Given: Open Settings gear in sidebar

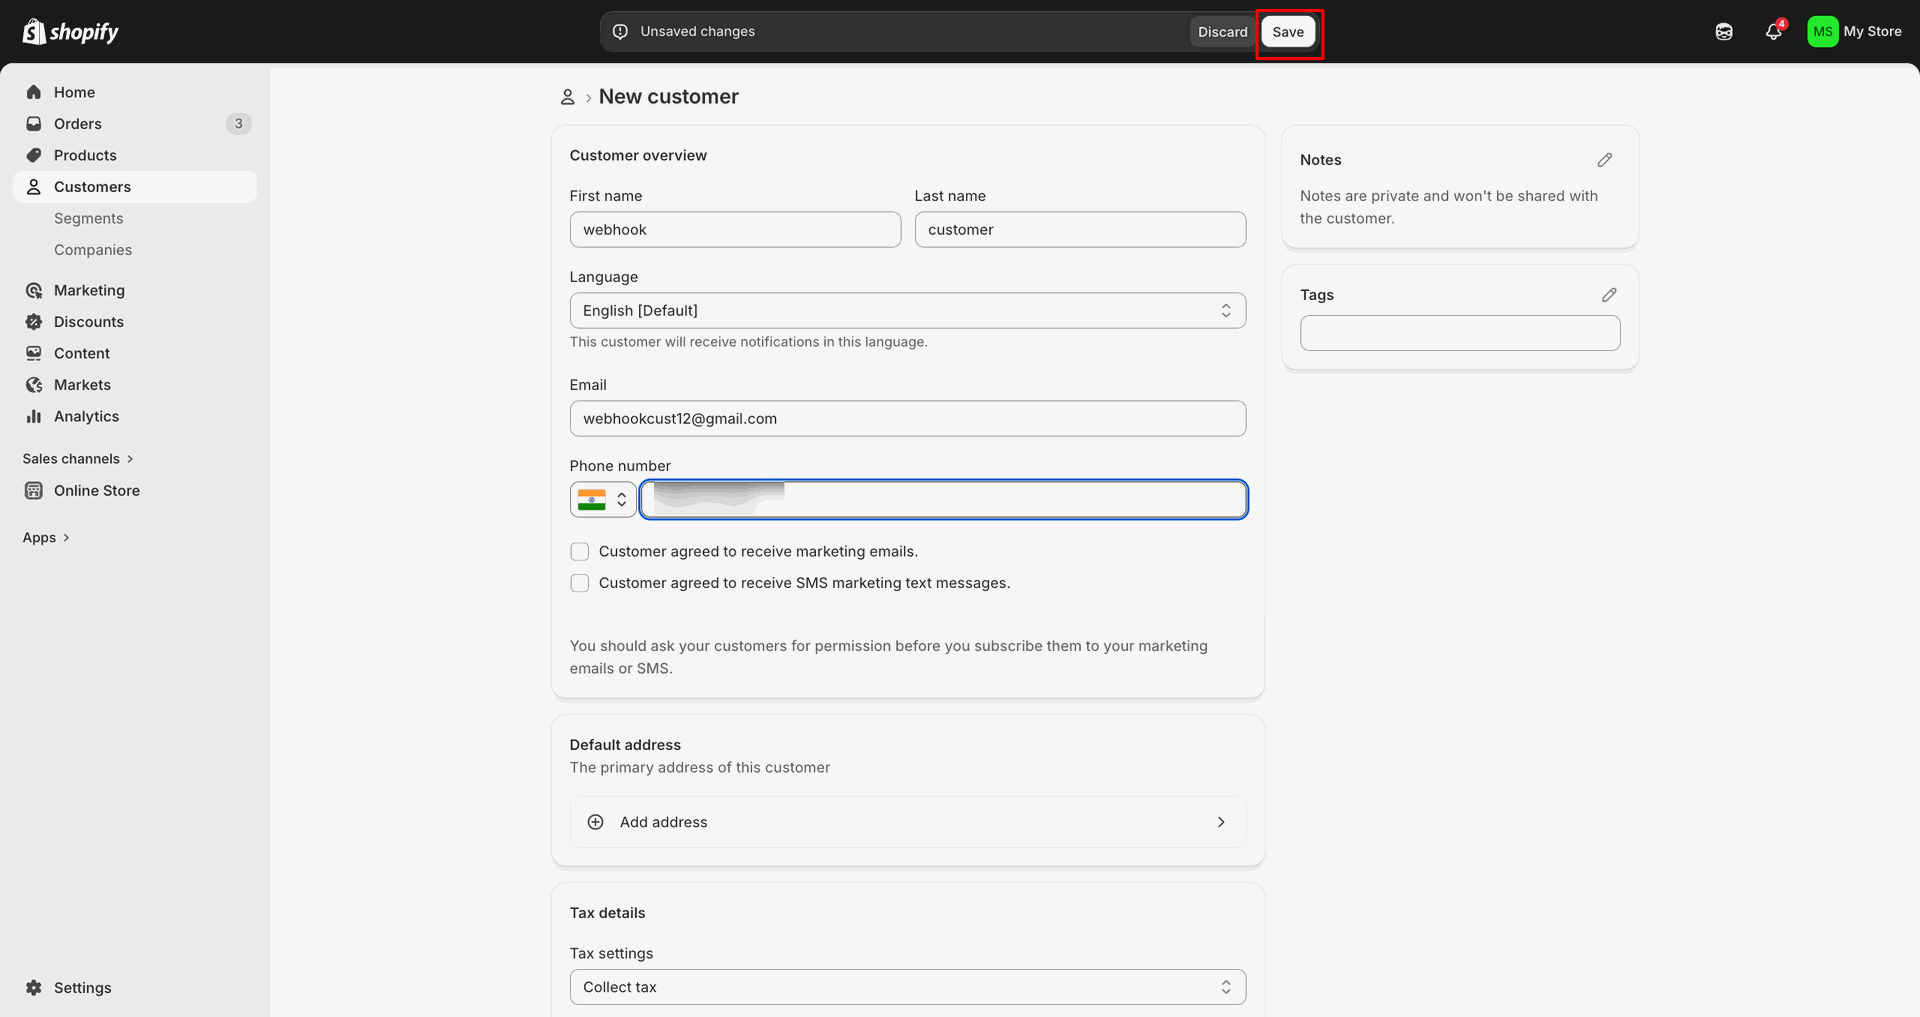Looking at the screenshot, I should [x=34, y=988].
